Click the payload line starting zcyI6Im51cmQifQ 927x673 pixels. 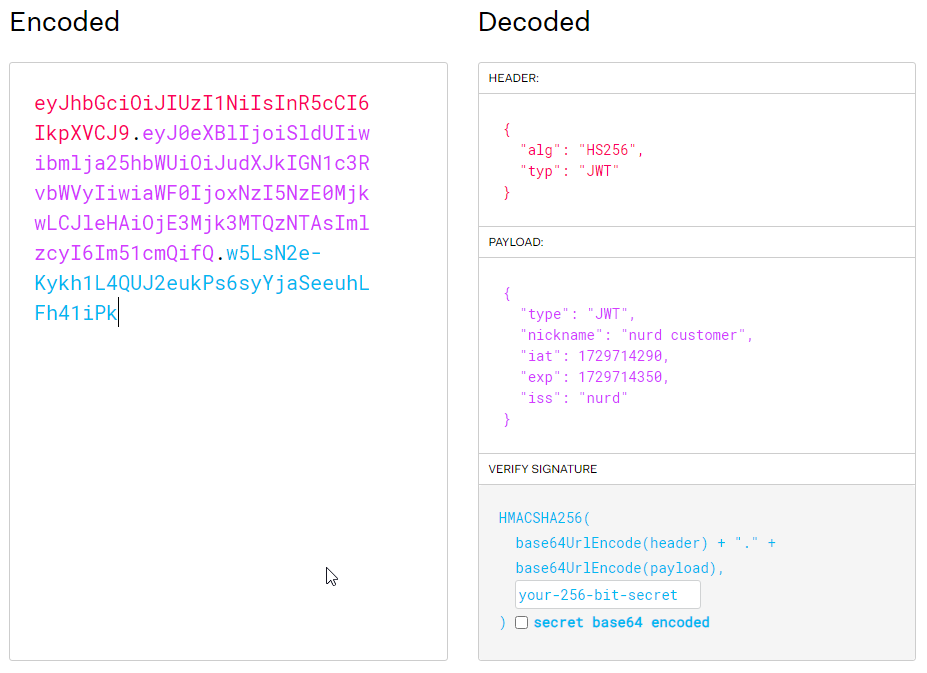click(x=124, y=253)
